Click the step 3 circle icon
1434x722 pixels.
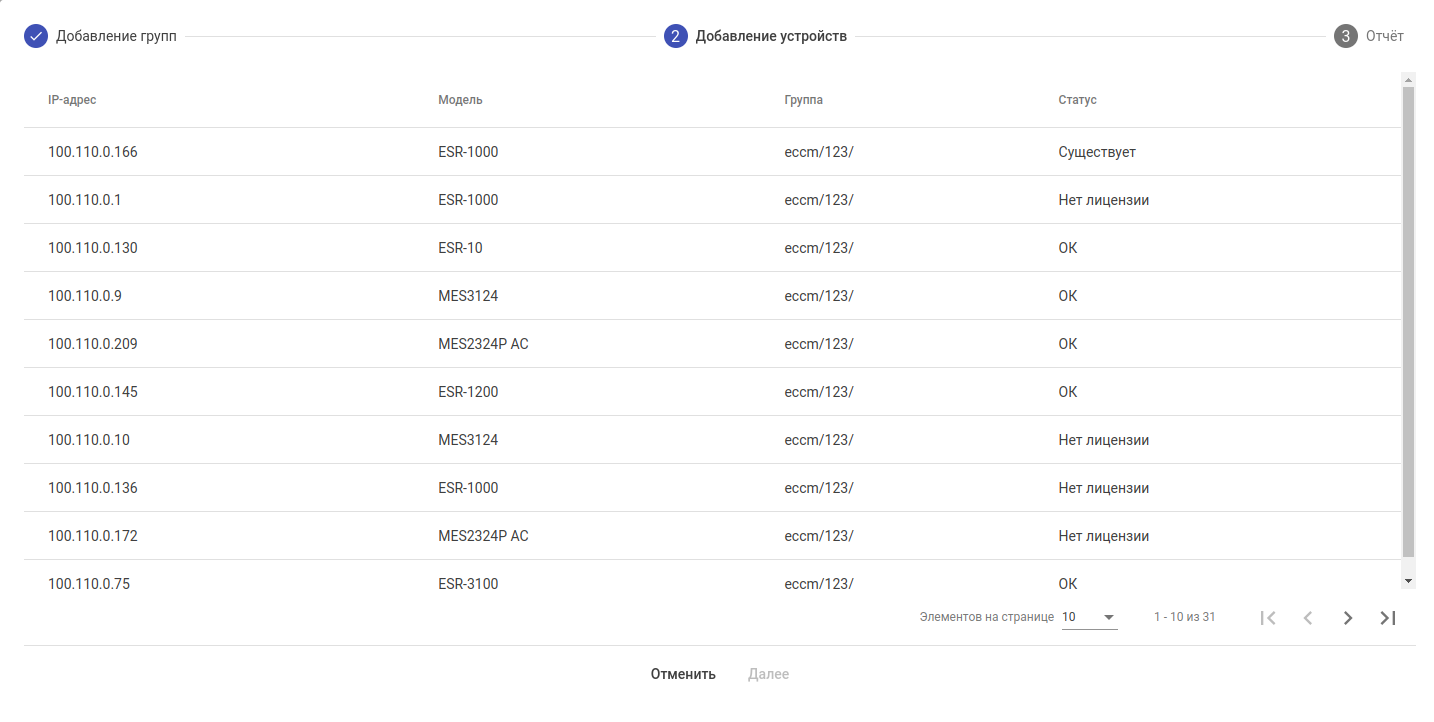pyautogui.click(x=1345, y=37)
